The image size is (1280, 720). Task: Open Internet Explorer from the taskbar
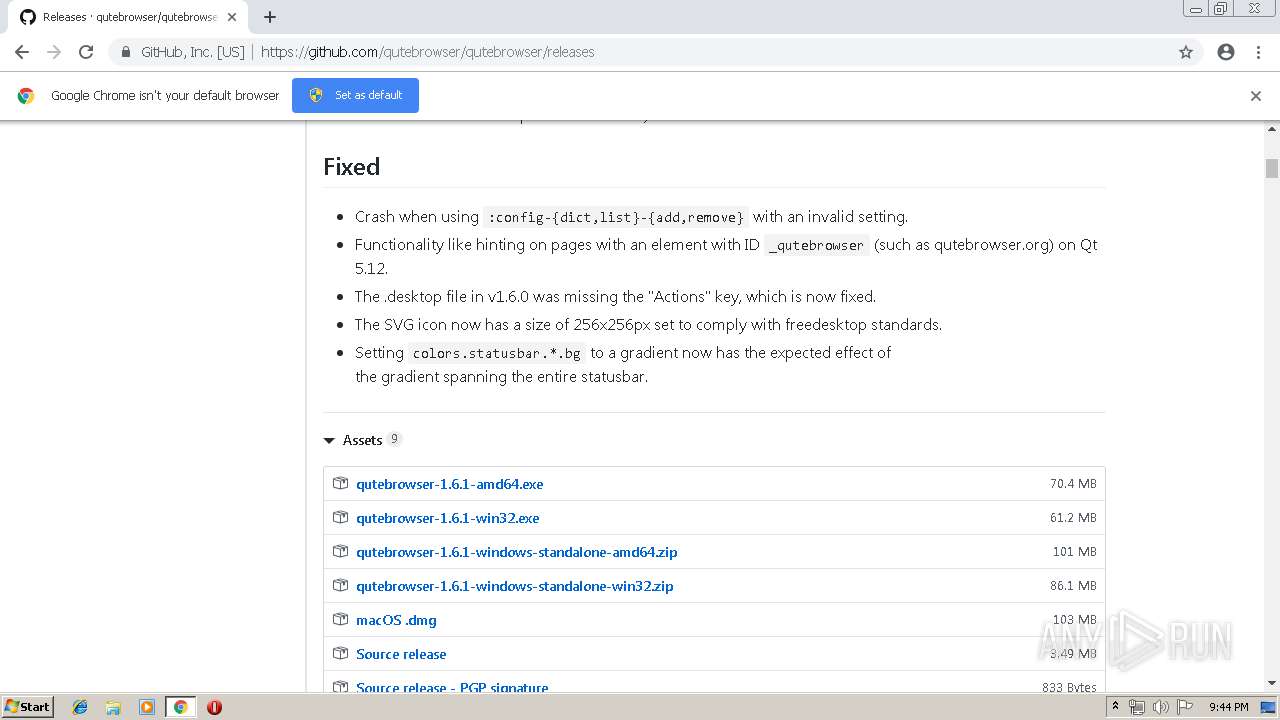point(80,707)
